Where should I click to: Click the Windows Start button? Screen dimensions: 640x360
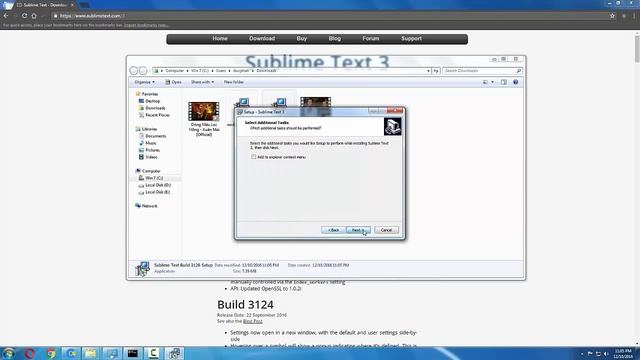click(9, 353)
